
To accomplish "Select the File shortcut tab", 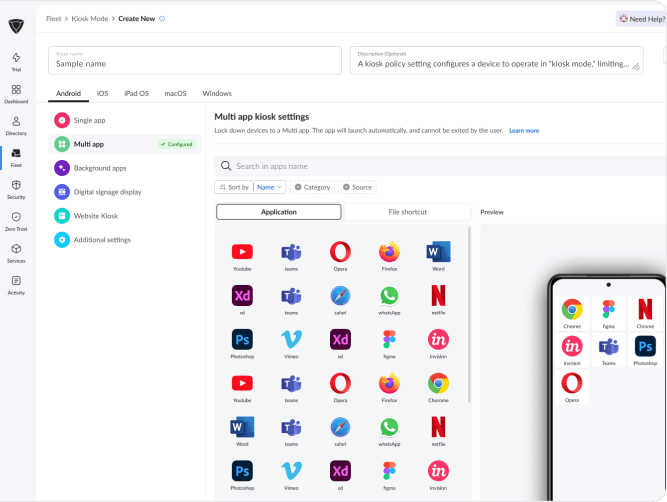I will [408, 212].
